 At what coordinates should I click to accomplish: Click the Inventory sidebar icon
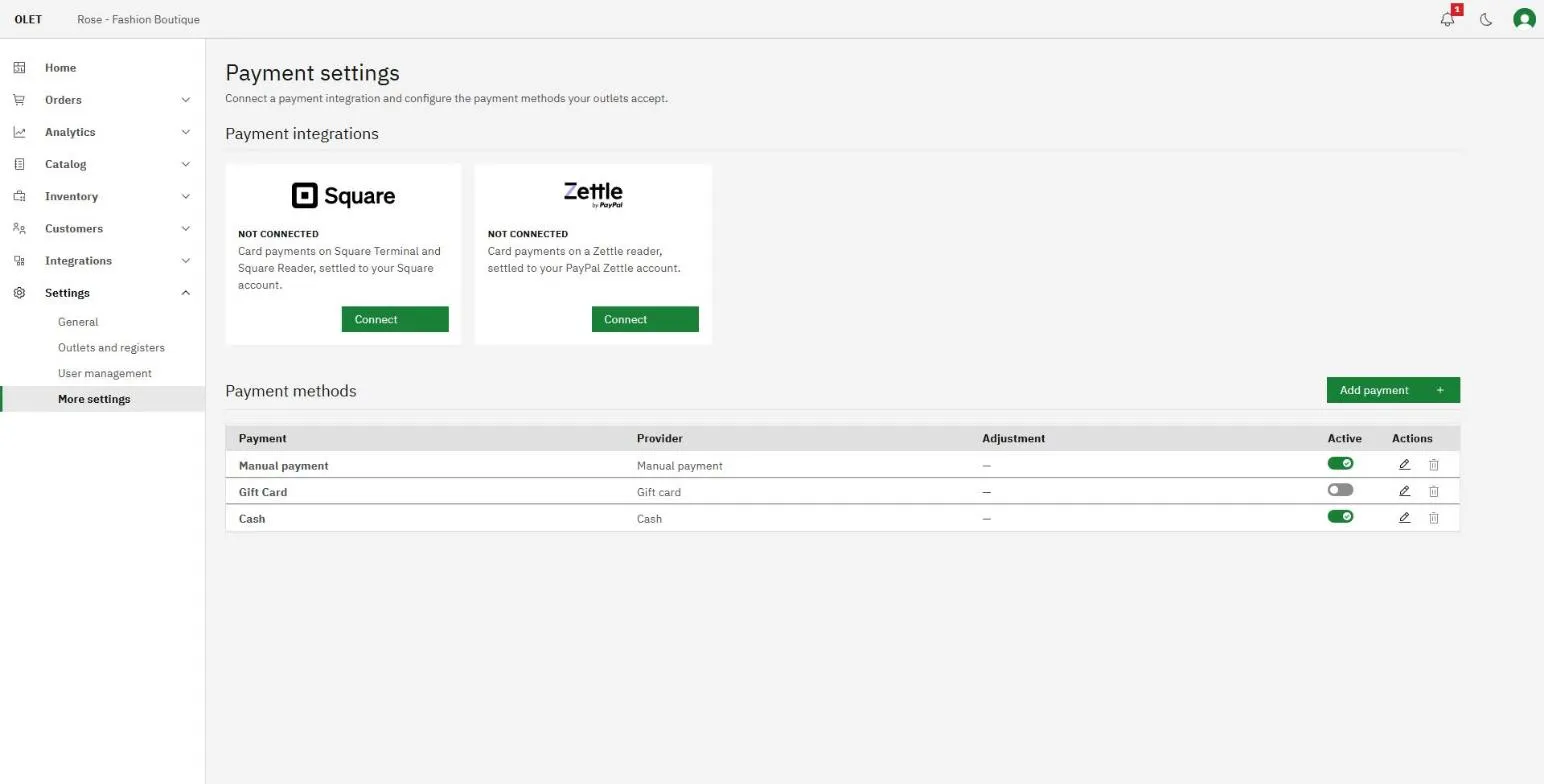[19, 196]
